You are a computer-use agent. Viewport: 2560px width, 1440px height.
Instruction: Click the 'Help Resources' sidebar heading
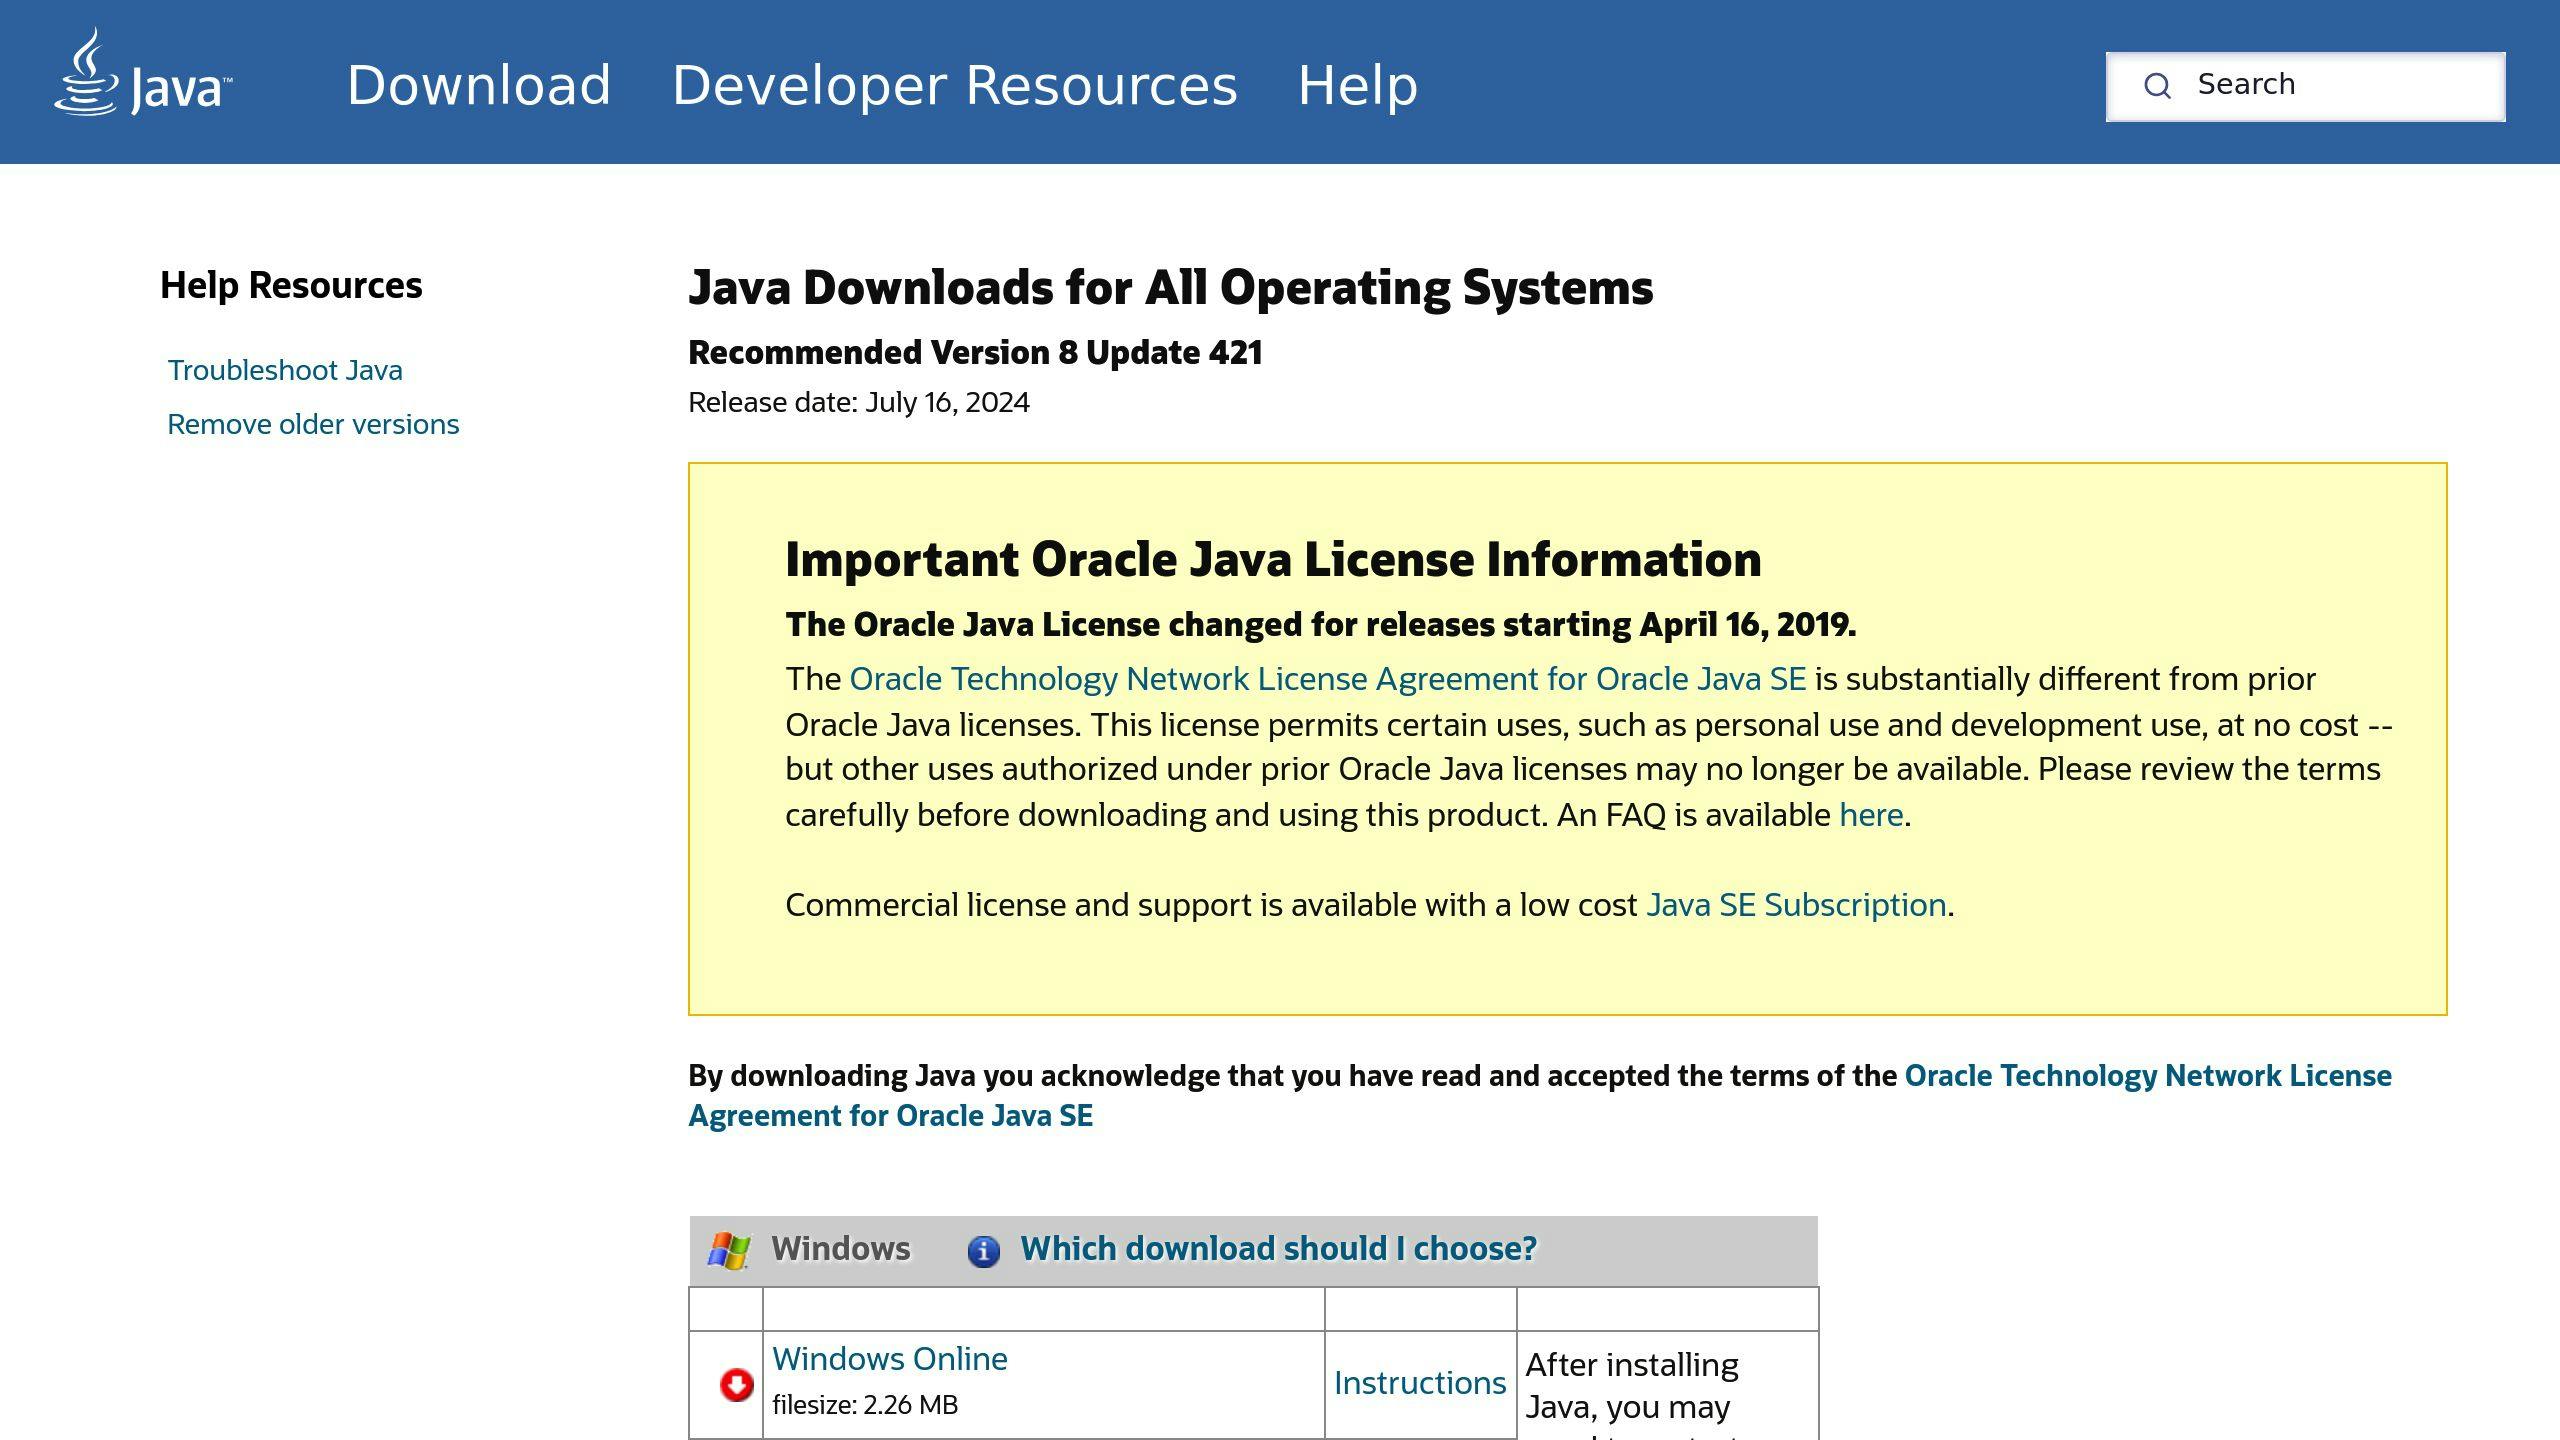coord(291,285)
